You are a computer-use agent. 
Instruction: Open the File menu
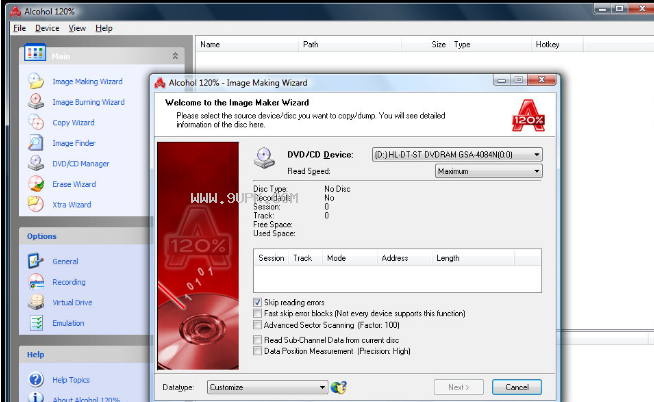pyautogui.click(x=20, y=28)
